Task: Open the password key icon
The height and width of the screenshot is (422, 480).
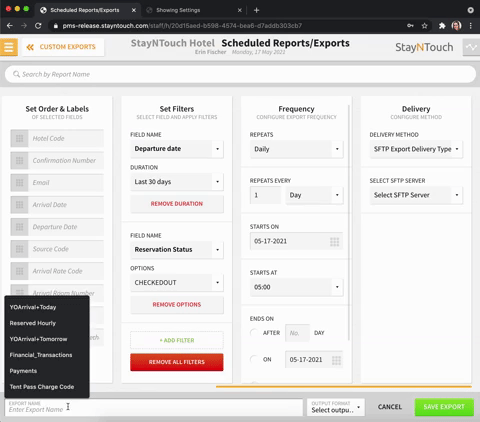Action: [x=410, y=26]
